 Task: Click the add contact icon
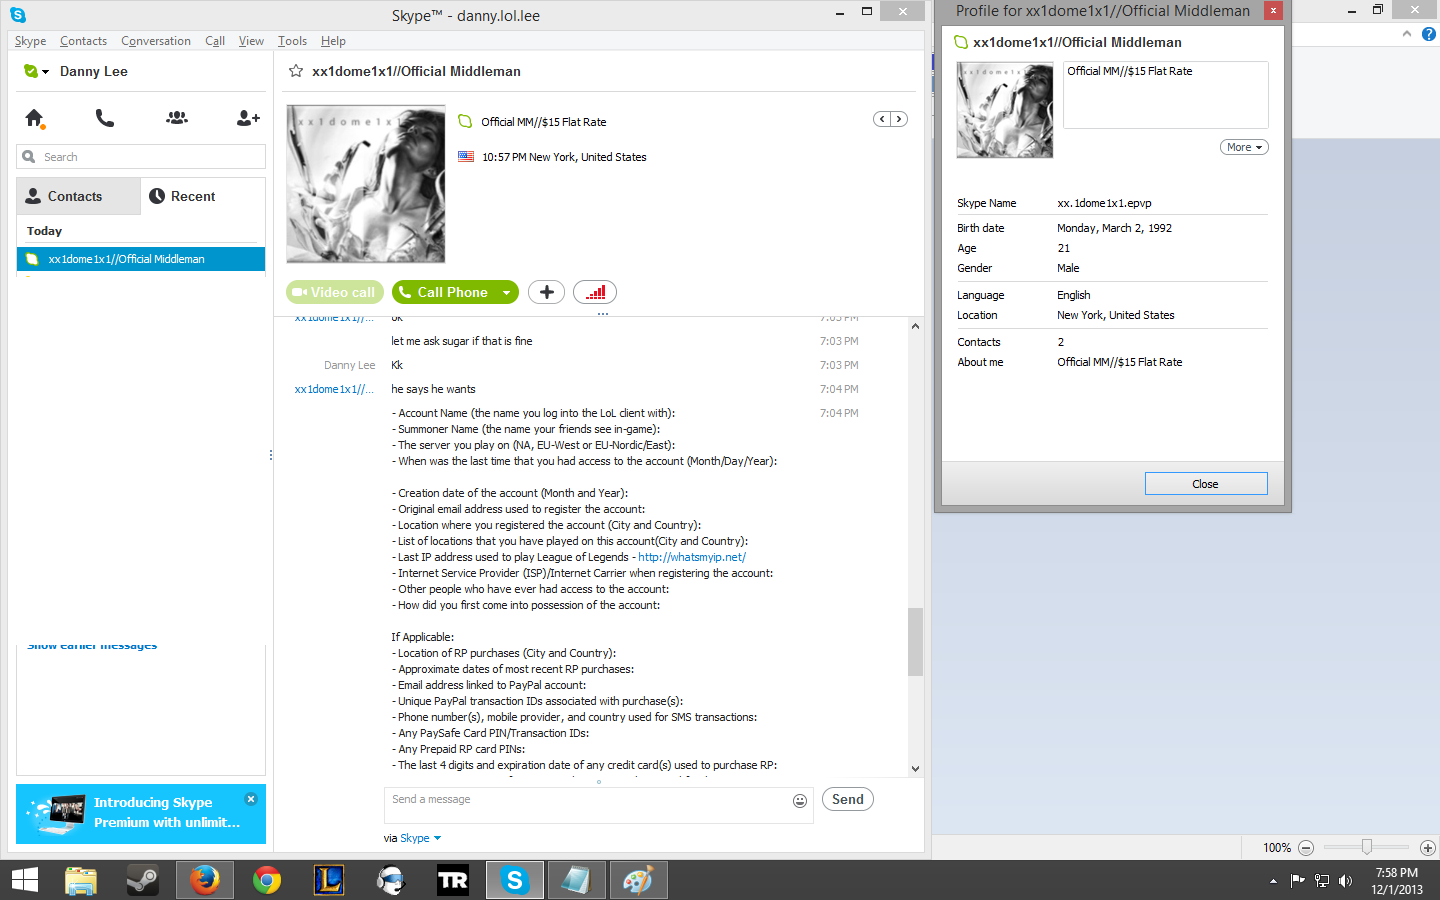248,118
